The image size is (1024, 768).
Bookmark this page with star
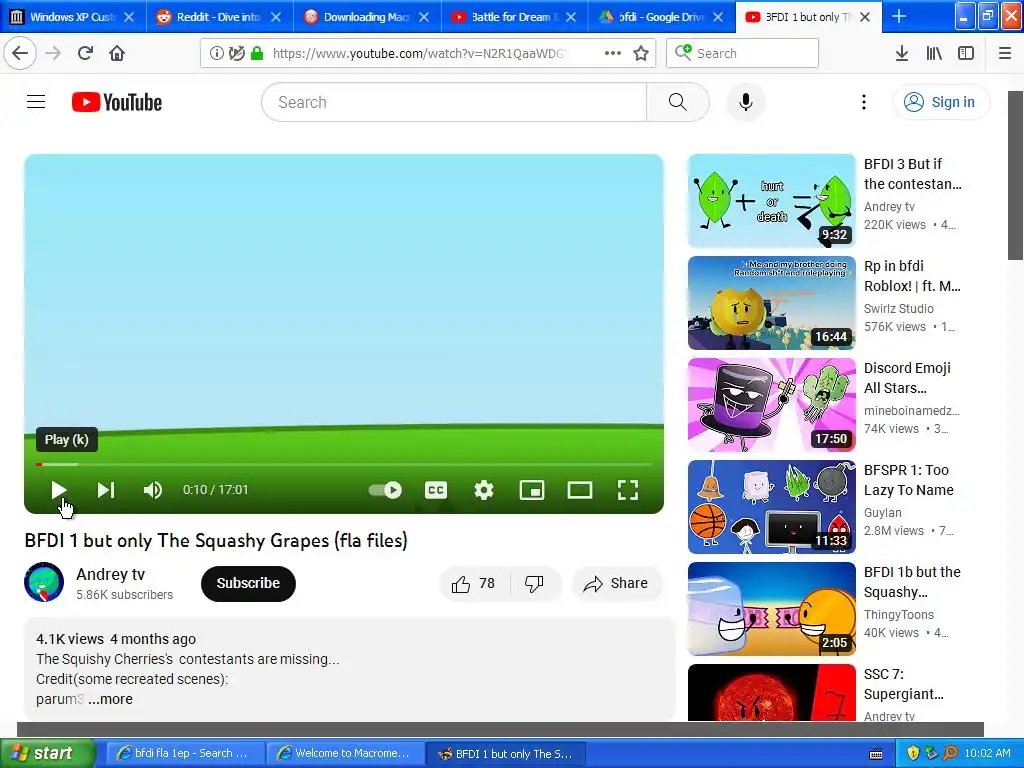pos(641,53)
